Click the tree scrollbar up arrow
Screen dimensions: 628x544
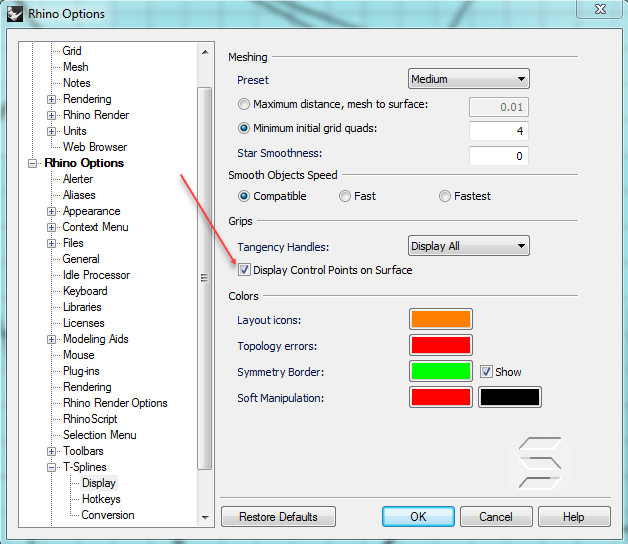205,52
